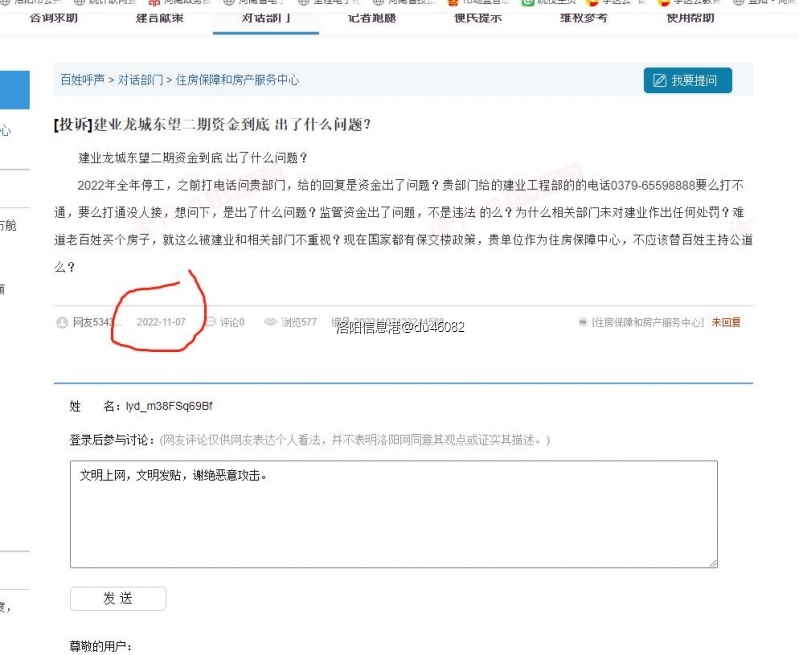Image resolution: width=799 pixels, height=655 pixels.
Task: Go to the 便民提示 tab
Action: pos(478,18)
